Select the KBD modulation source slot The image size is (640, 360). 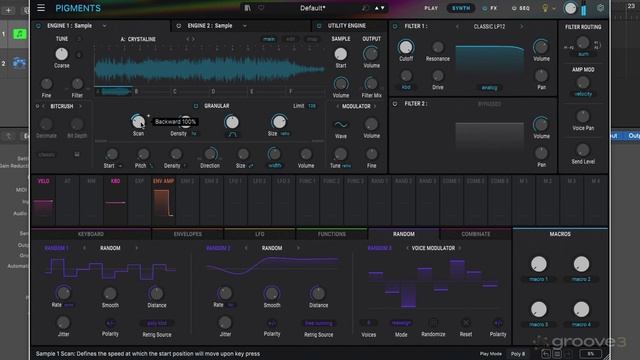click(x=116, y=200)
